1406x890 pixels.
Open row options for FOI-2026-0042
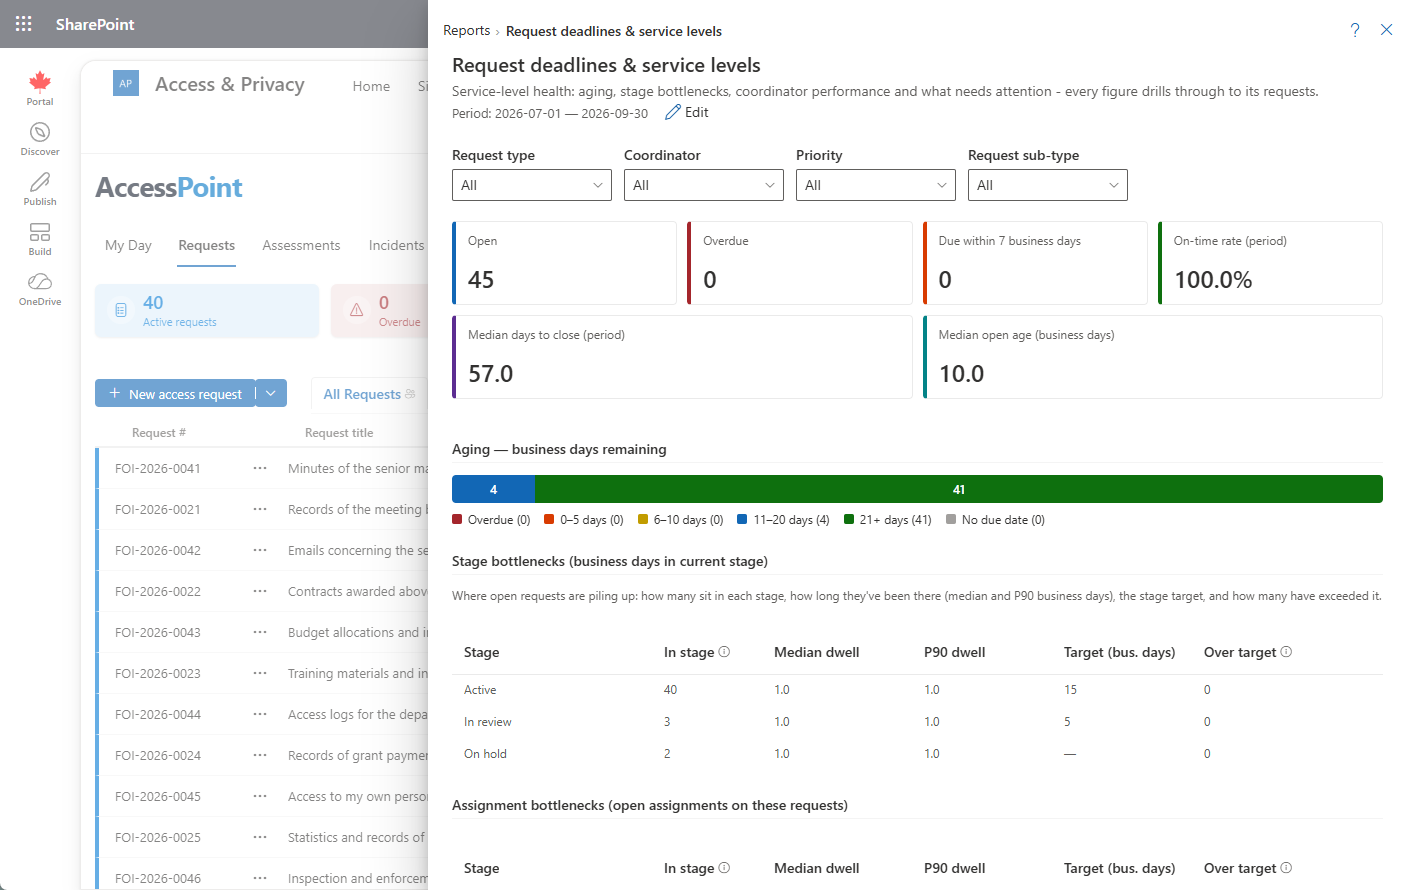(x=260, y=550)
